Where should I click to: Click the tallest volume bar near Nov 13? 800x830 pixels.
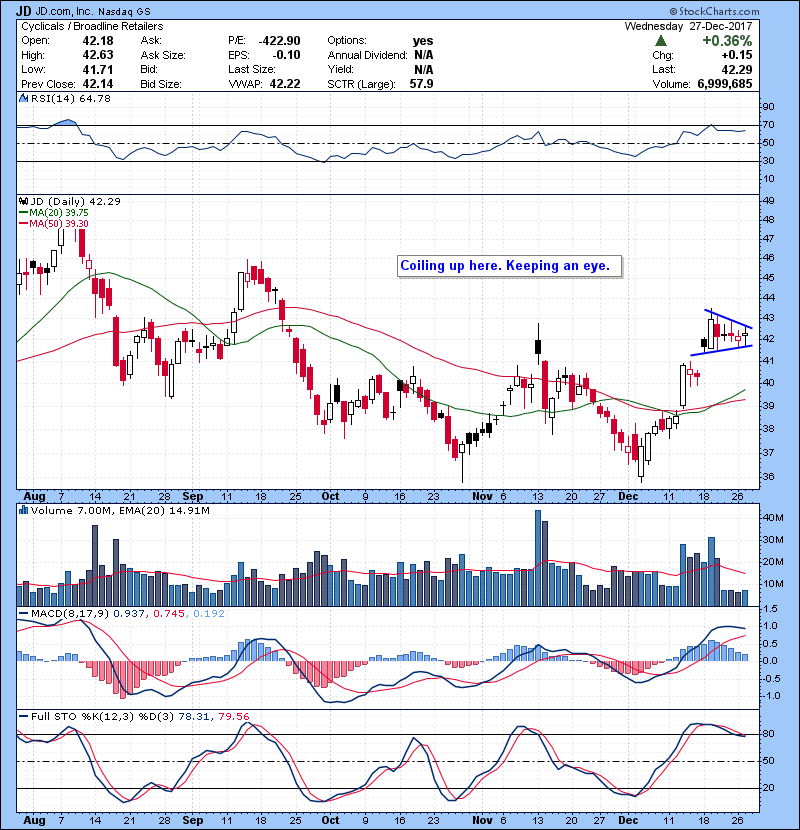538,558
